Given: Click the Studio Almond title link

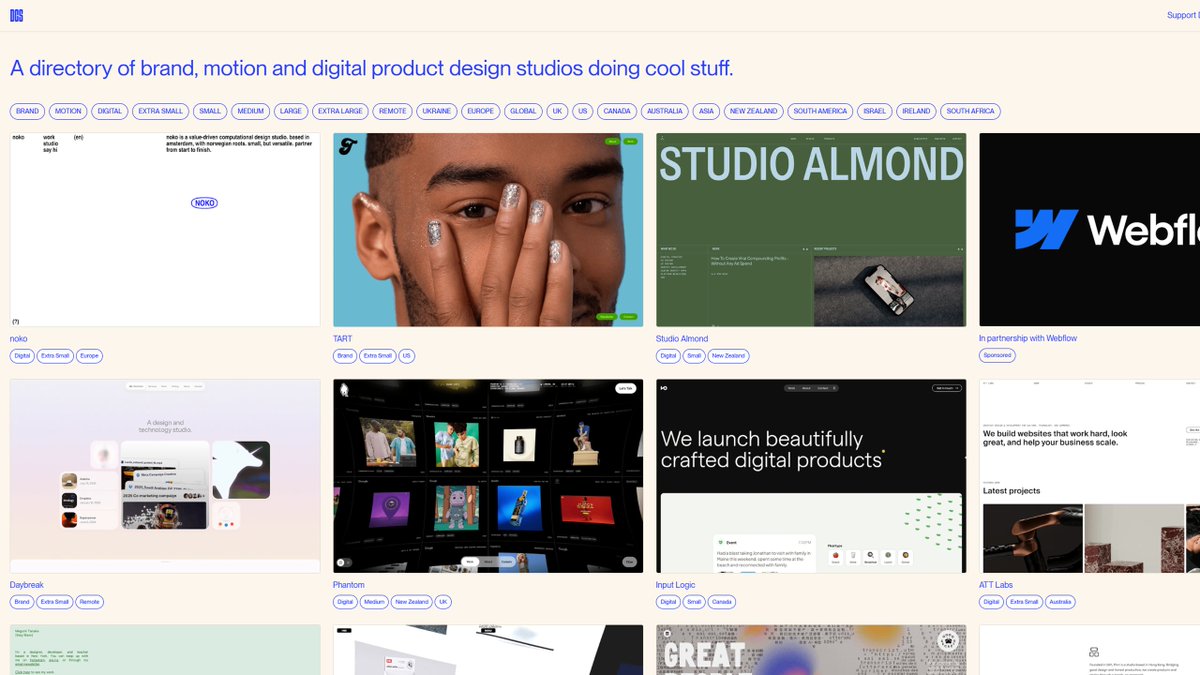Looking at the screenshot, I should pos(682,339).
